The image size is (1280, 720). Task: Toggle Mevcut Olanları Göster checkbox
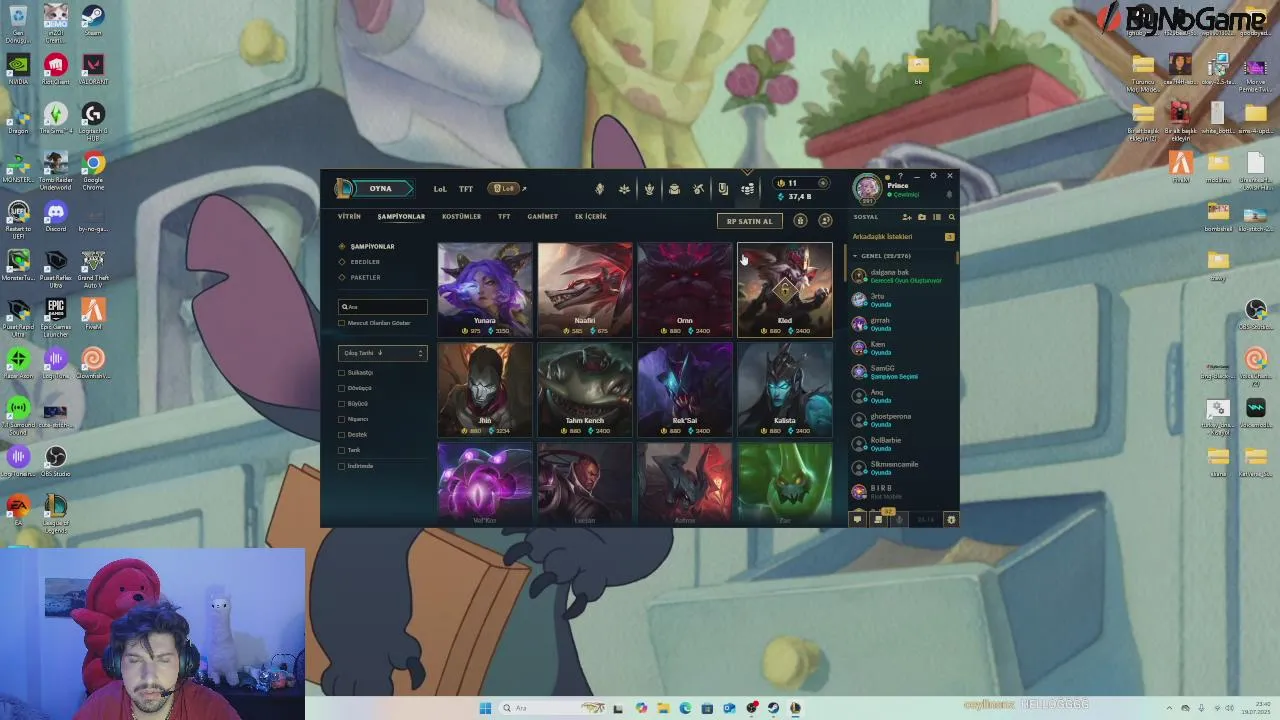click(x=342, y=323)
